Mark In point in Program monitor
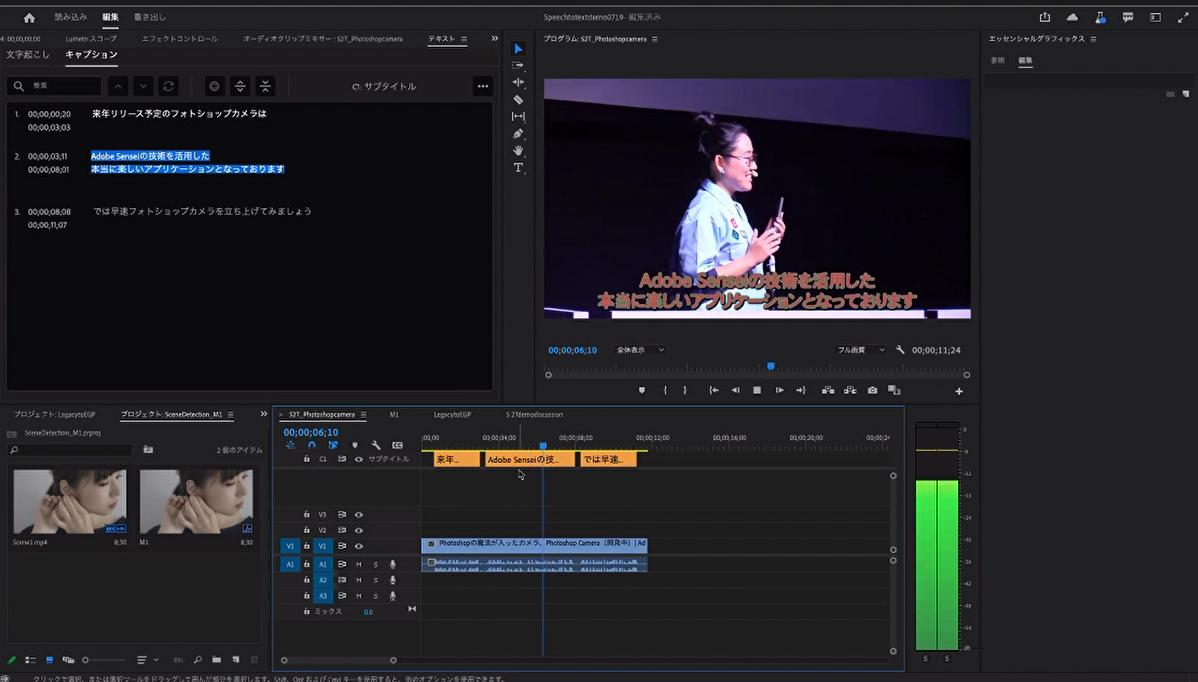 (x=665, y=390)
